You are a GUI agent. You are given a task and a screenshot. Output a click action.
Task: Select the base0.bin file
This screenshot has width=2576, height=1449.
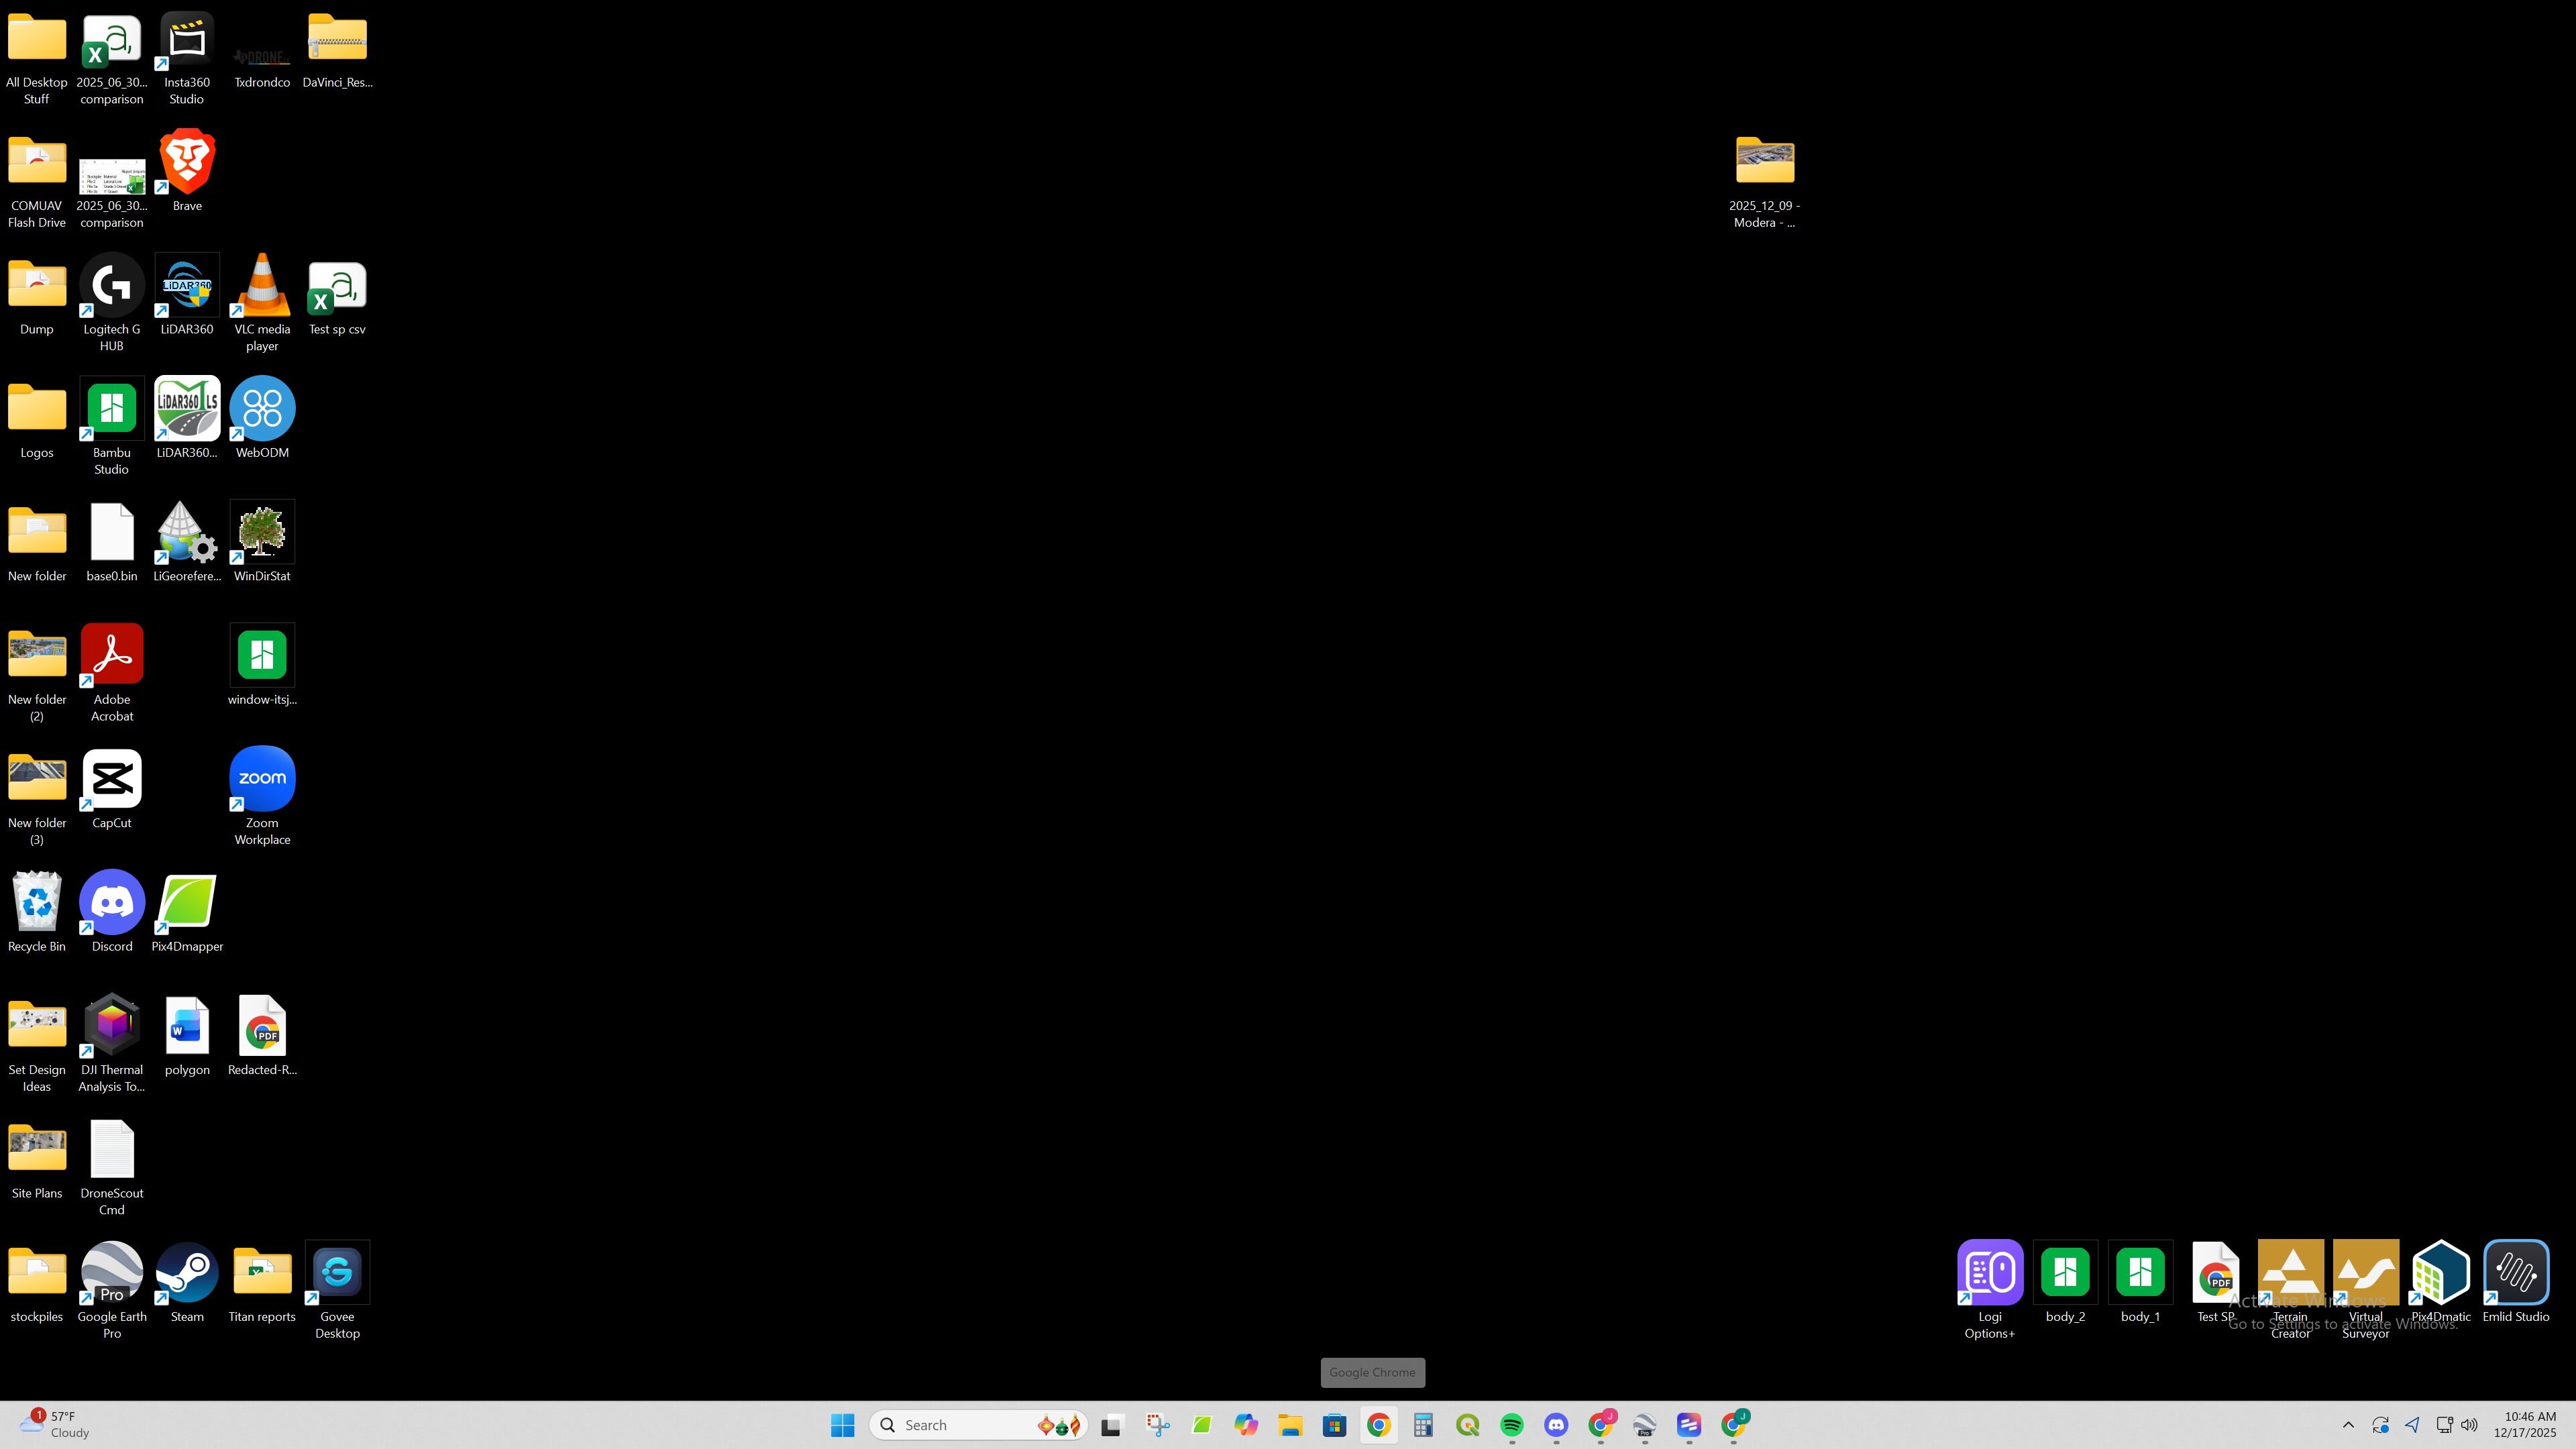(112, 543)
